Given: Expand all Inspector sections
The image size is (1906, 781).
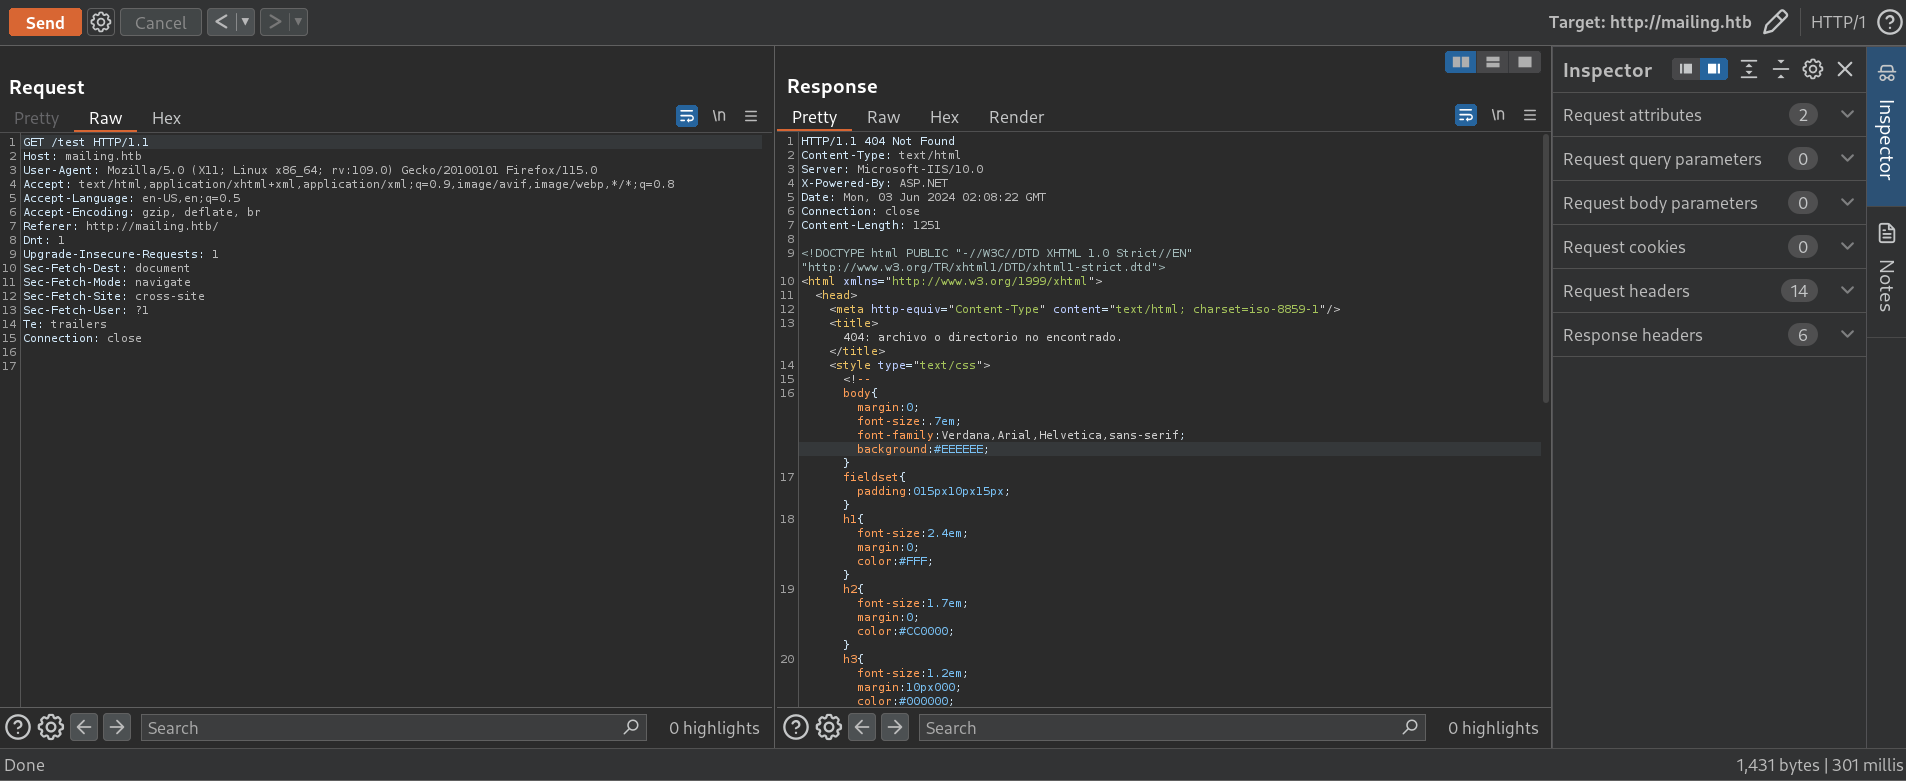Looking at the screenshot, I should click(1749, 69).
